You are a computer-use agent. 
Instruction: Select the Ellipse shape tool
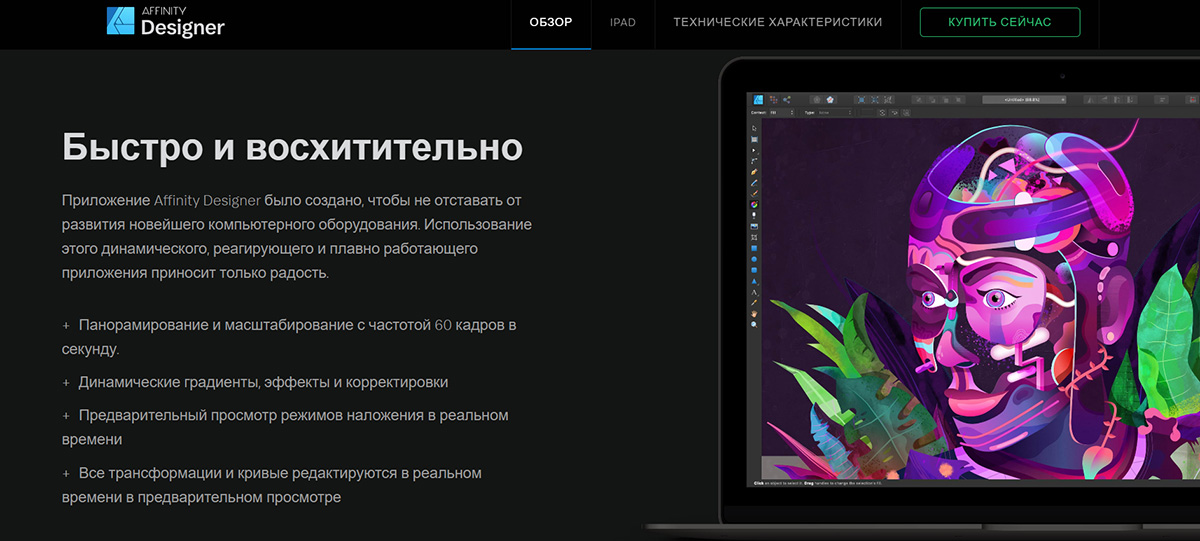[x=754, y=259]
